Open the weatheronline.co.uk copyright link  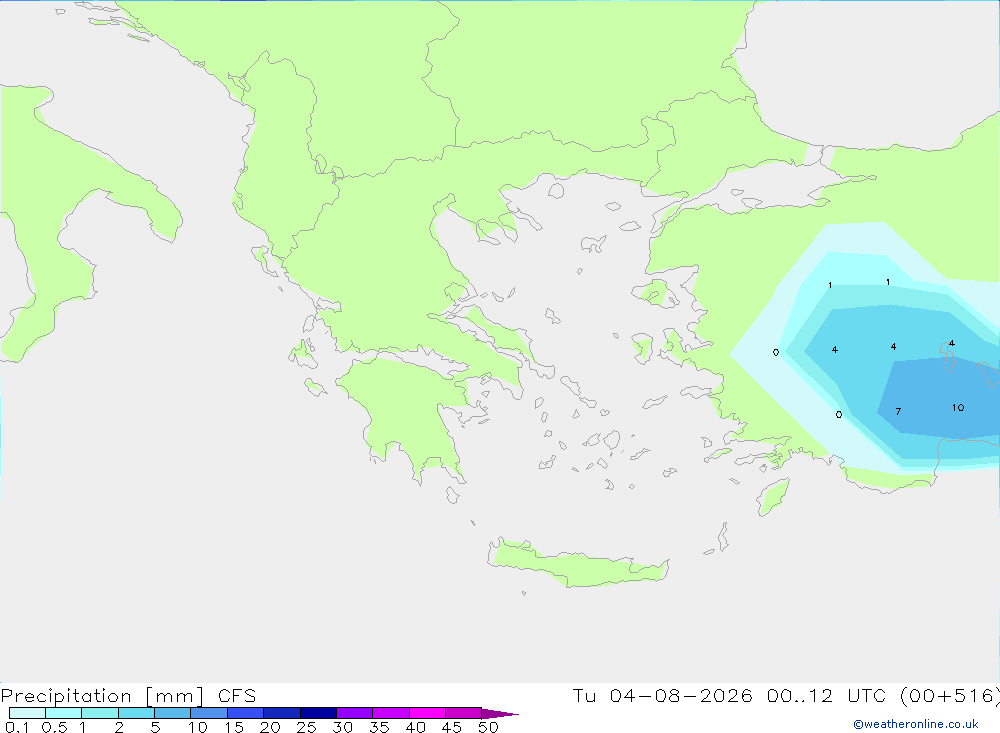(x=916, y=724)
